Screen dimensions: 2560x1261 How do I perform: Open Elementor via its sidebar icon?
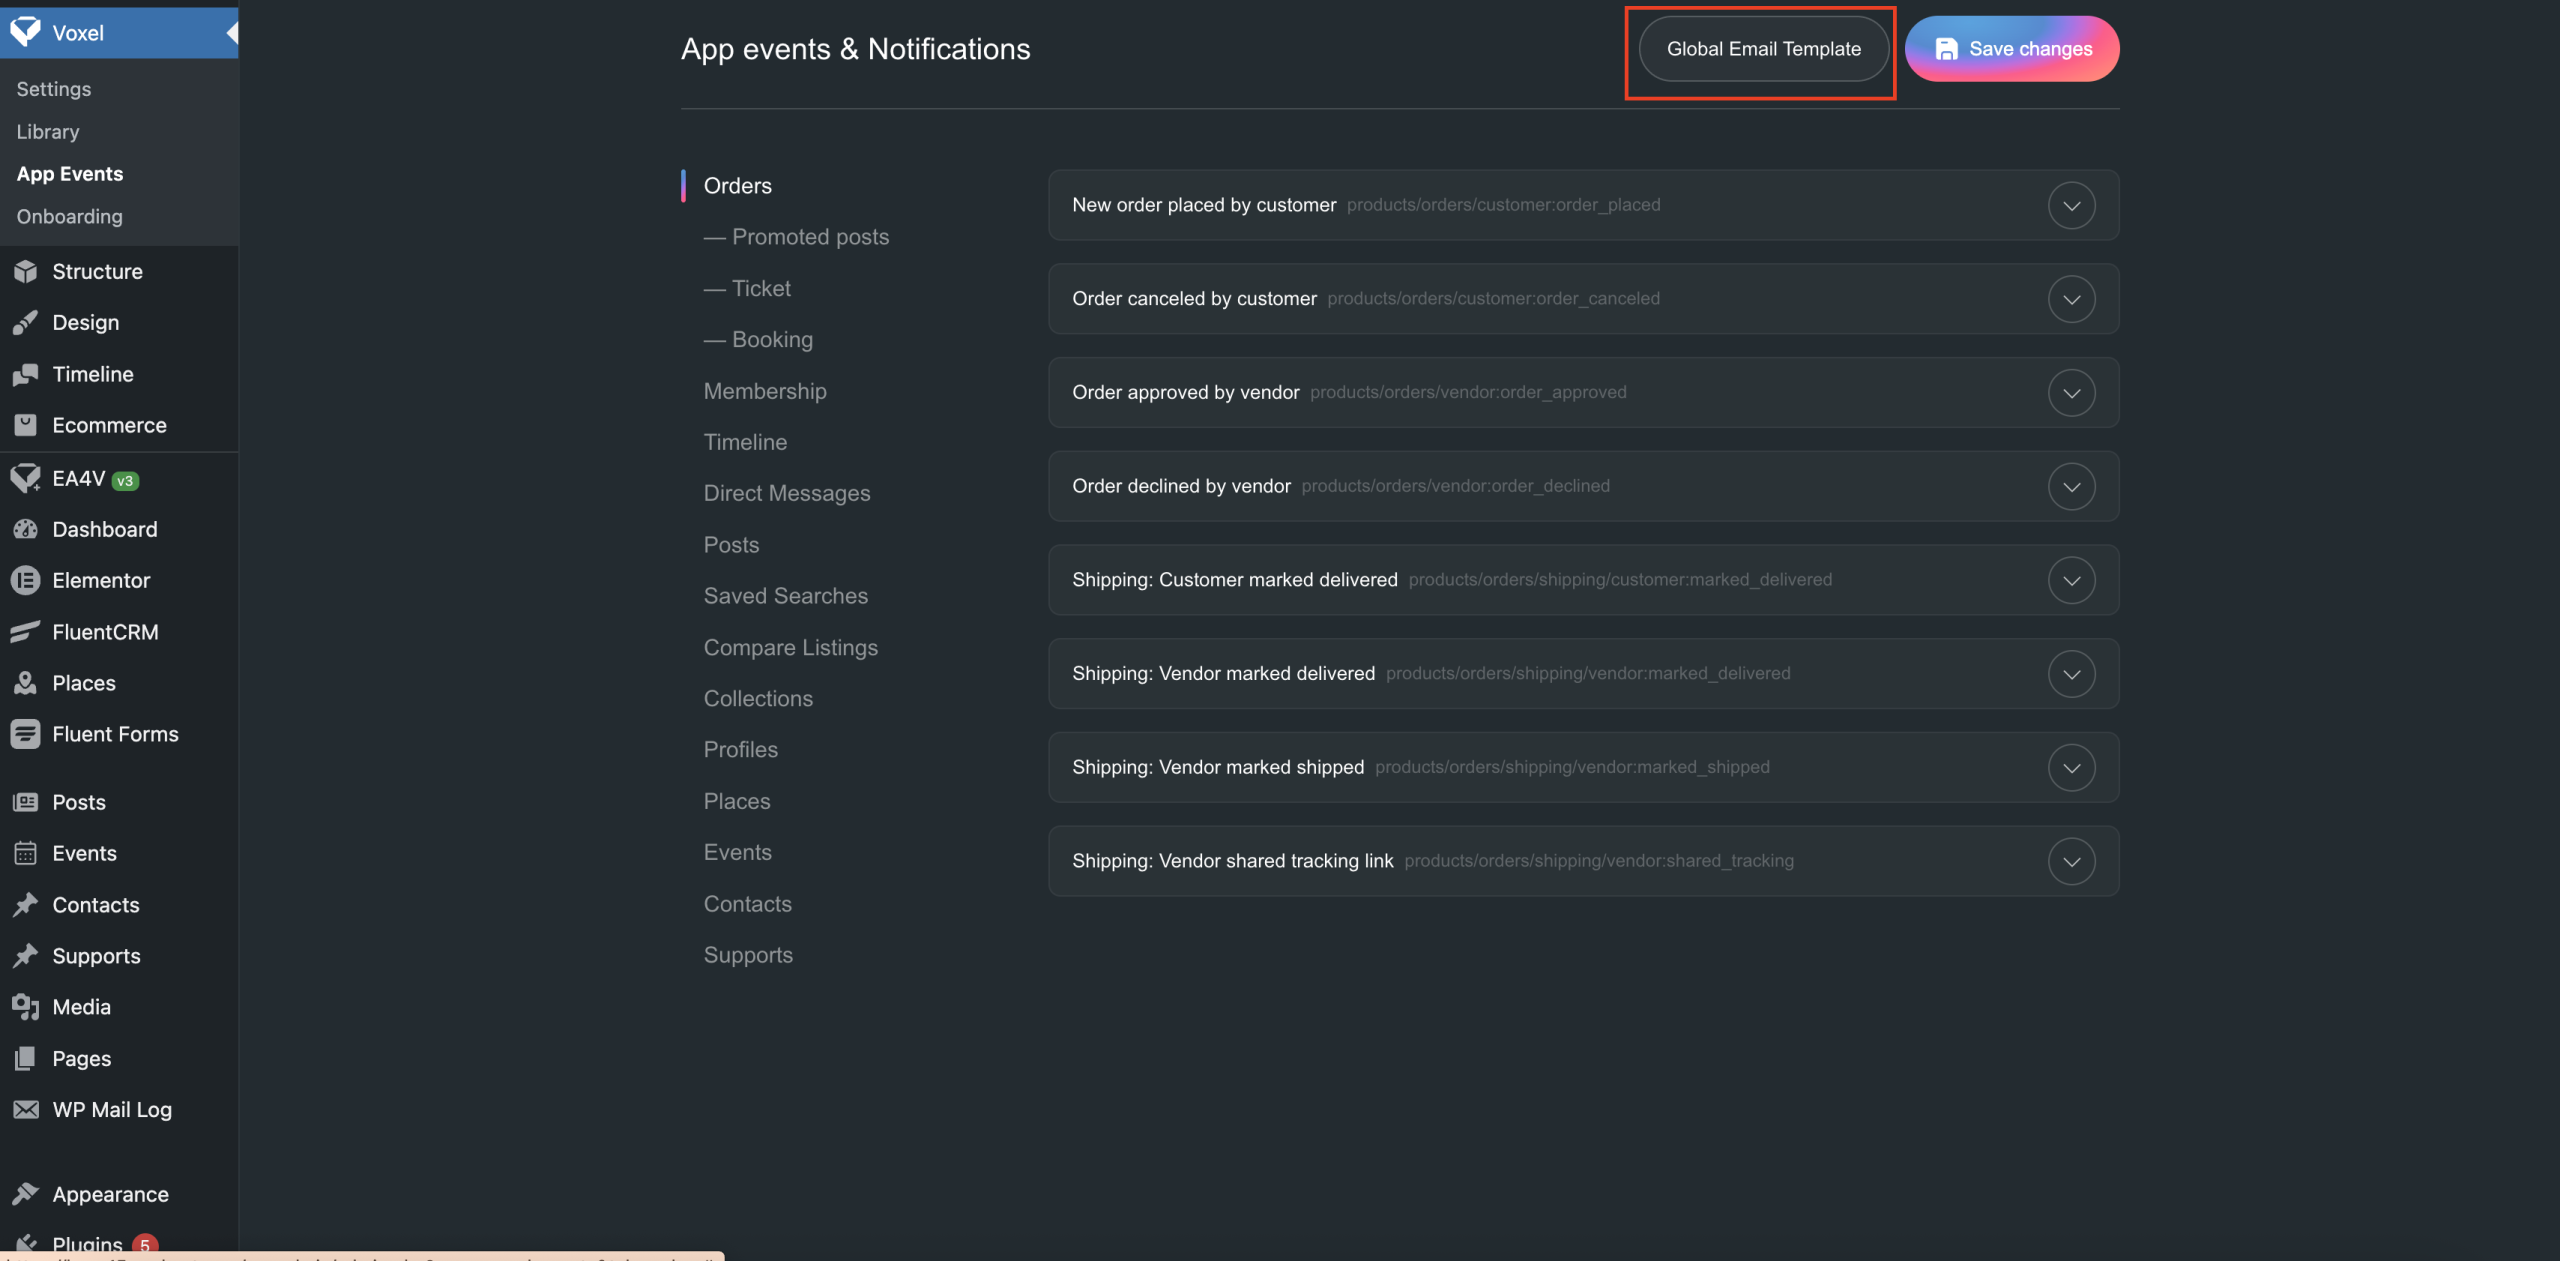25,581
